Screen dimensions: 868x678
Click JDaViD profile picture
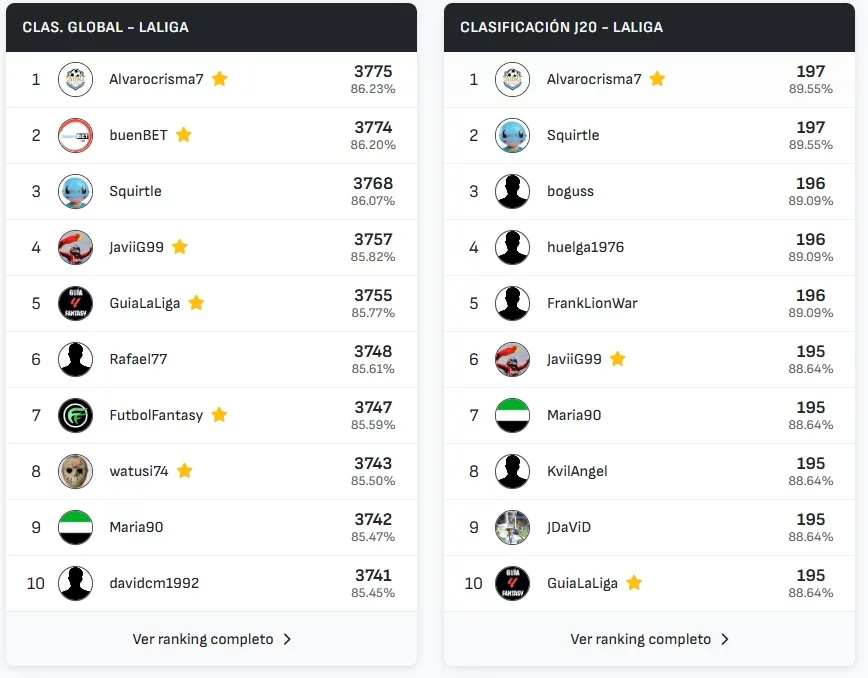[x=512, y=527]
